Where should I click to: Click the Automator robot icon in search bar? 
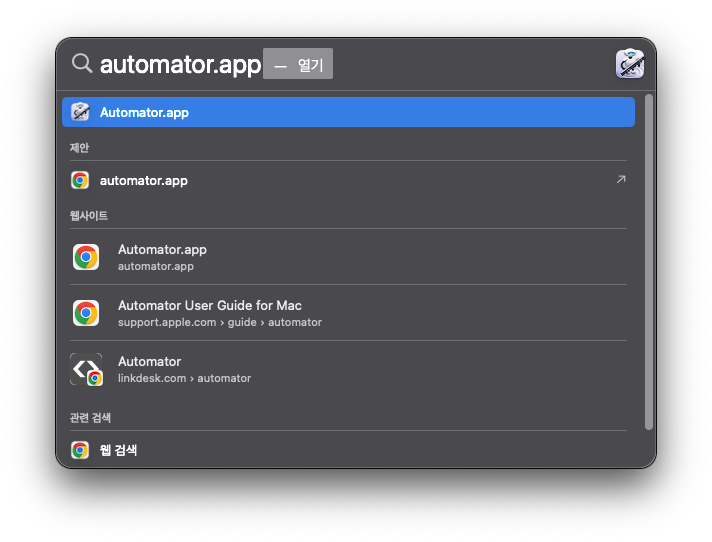point(629,64)
